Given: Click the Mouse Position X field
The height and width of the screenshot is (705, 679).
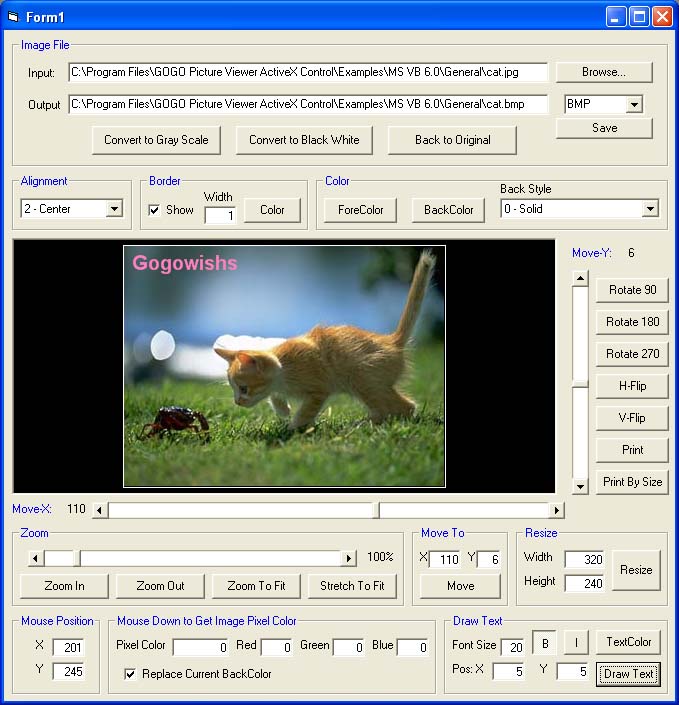Looking at the screenshot, I should click(68, 647).
